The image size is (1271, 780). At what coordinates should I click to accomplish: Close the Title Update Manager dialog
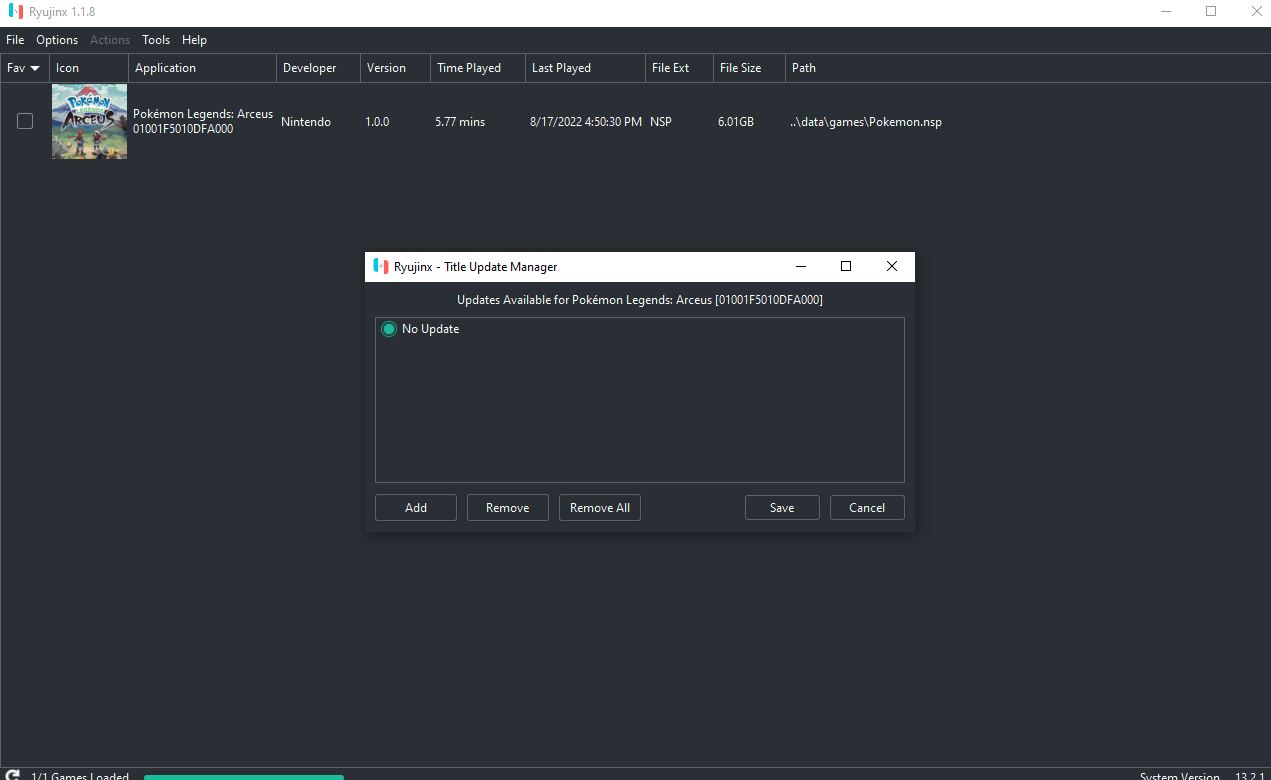coord(891,266)
